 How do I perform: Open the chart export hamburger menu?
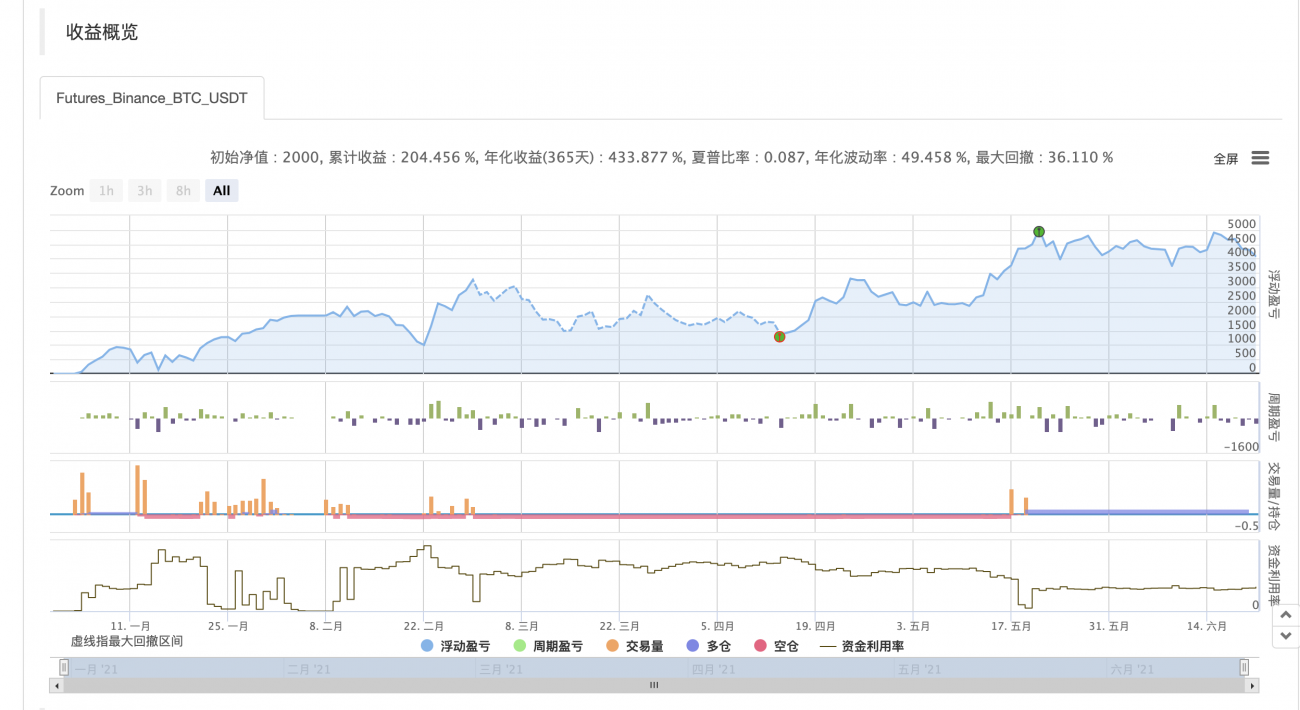(x=1260, y=157)
